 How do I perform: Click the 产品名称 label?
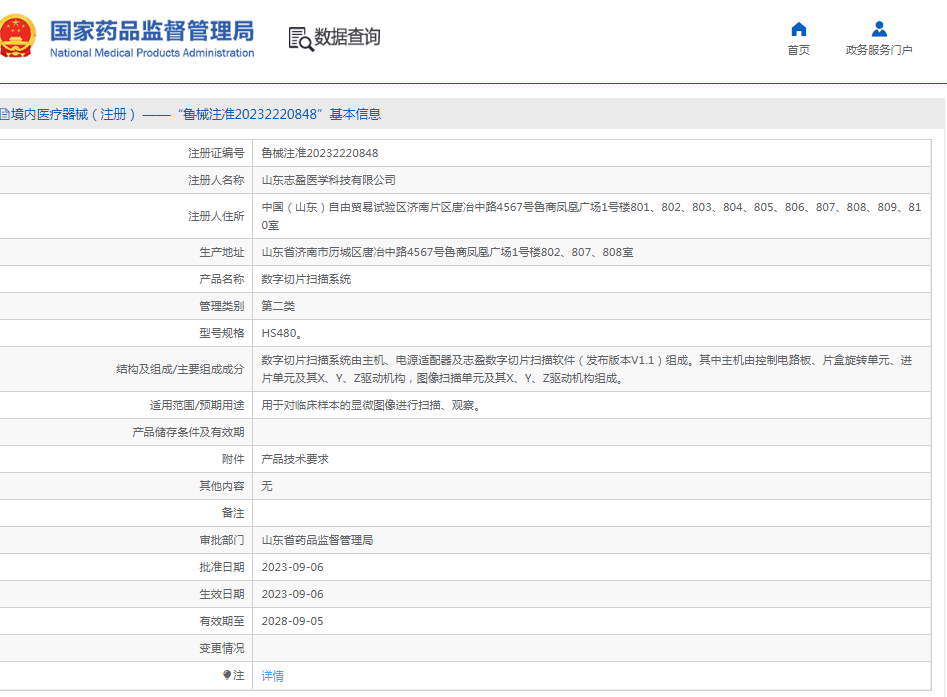tap(222, 279)
